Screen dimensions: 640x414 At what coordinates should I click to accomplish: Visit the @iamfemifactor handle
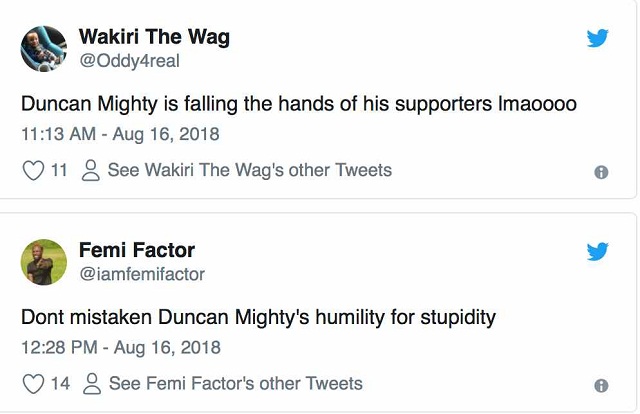[141, 273]
